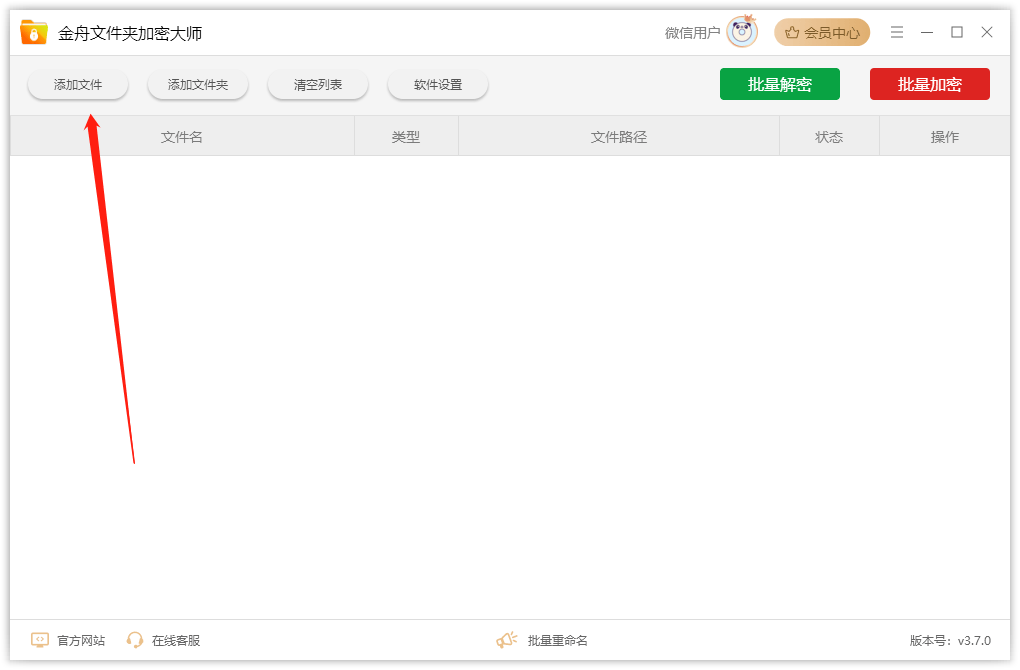Clear the list with 清空列表

(318, 85)
